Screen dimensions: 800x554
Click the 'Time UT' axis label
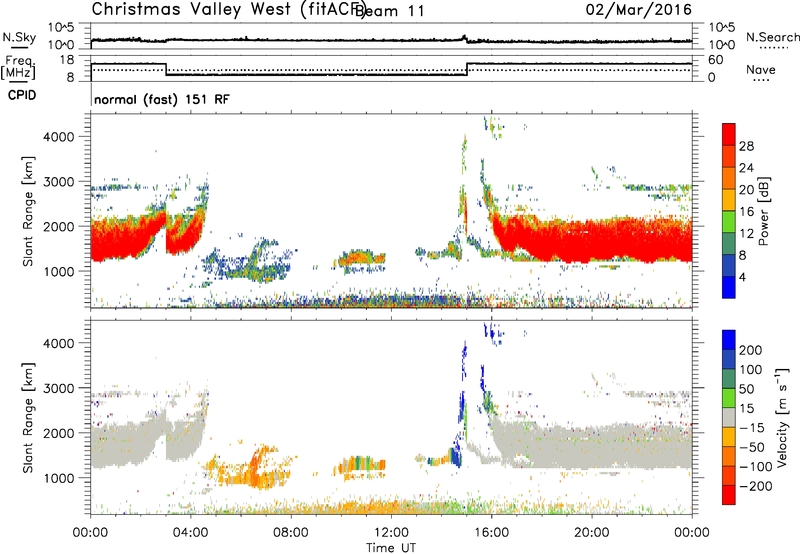pyautogui.click(x=391, y=548)
